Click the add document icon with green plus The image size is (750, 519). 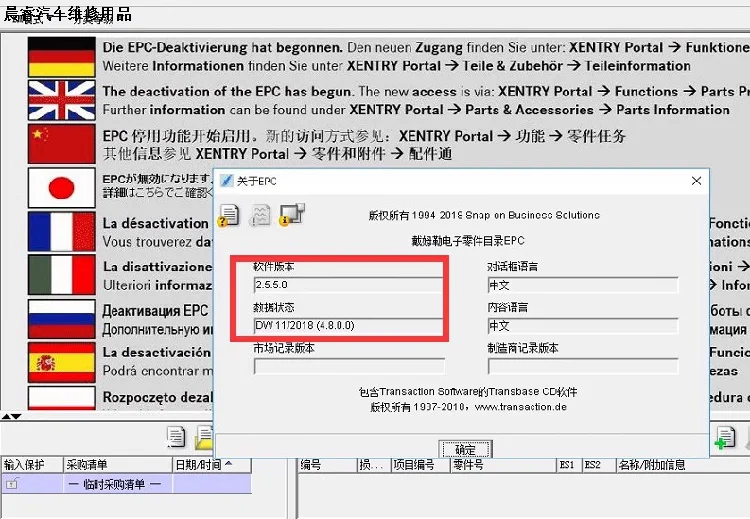coord(725,438)
